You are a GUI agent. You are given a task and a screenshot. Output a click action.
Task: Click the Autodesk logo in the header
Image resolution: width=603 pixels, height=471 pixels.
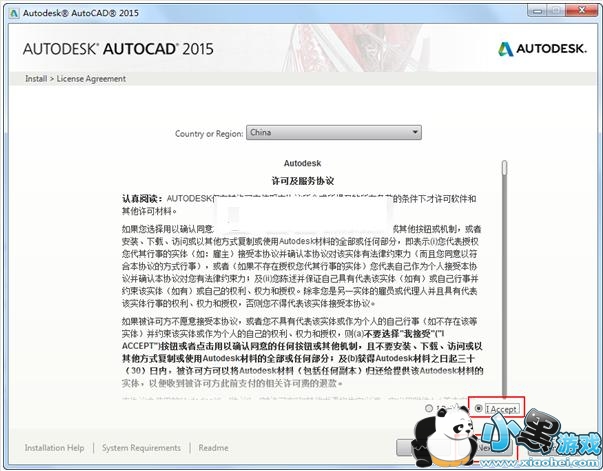(542, 49)
